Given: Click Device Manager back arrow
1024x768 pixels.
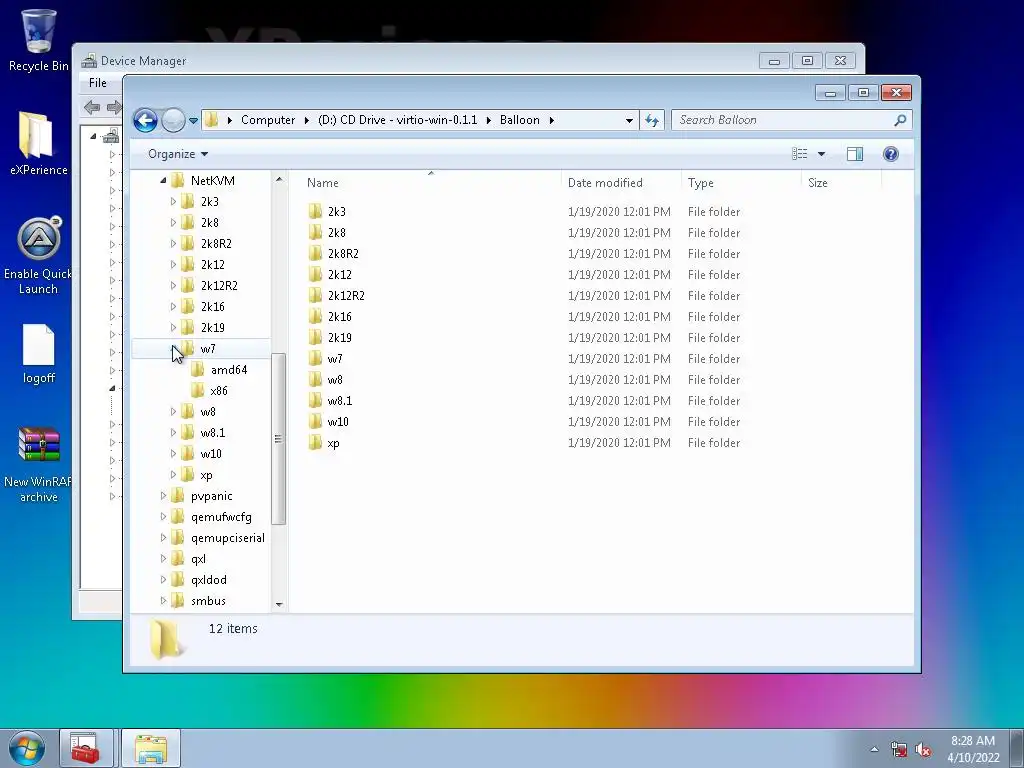Looking at the screenshot, I should (92, 107).
